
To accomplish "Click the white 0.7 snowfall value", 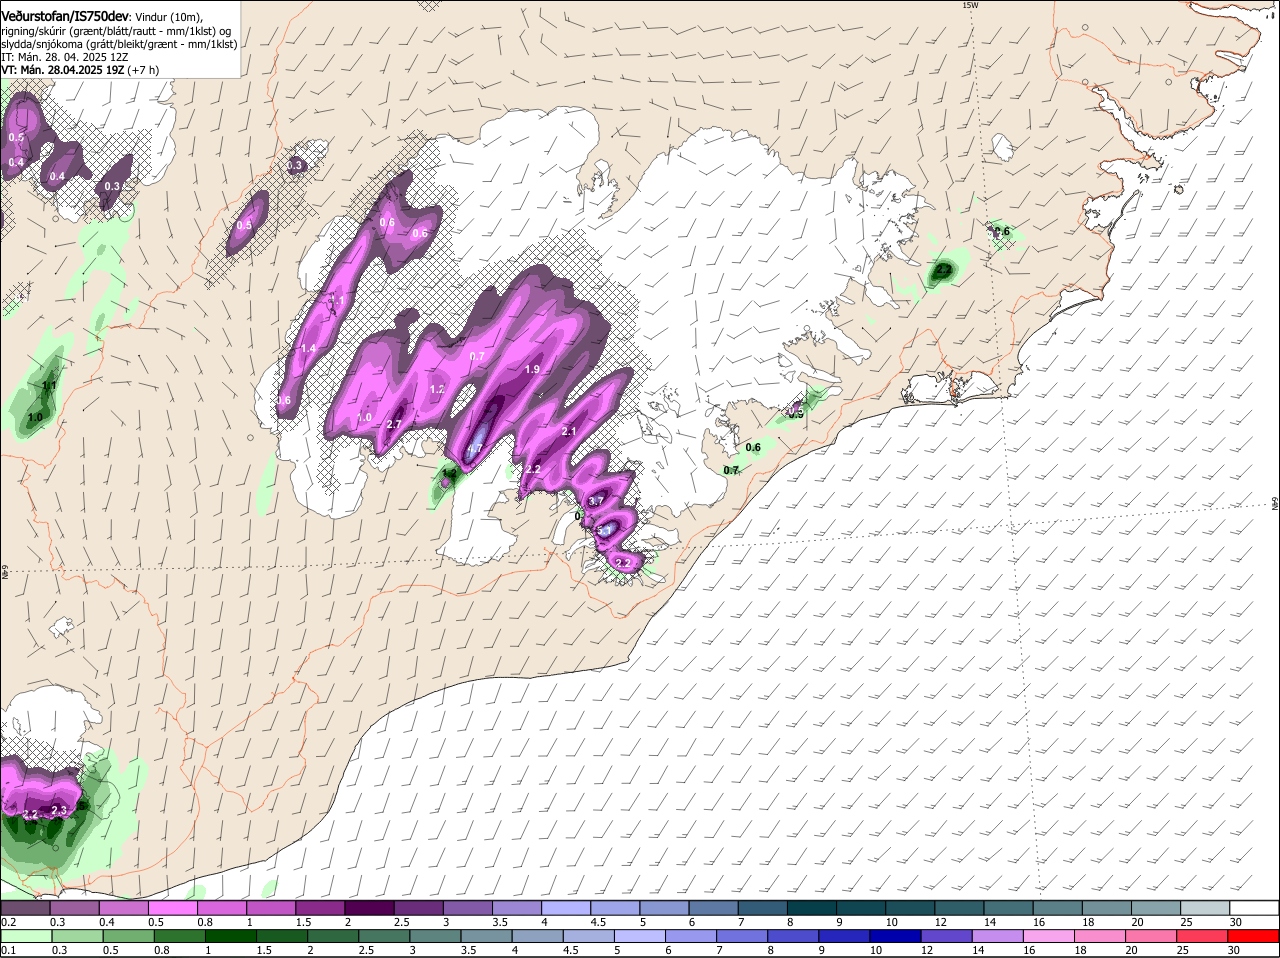I will tap(477, 356).
